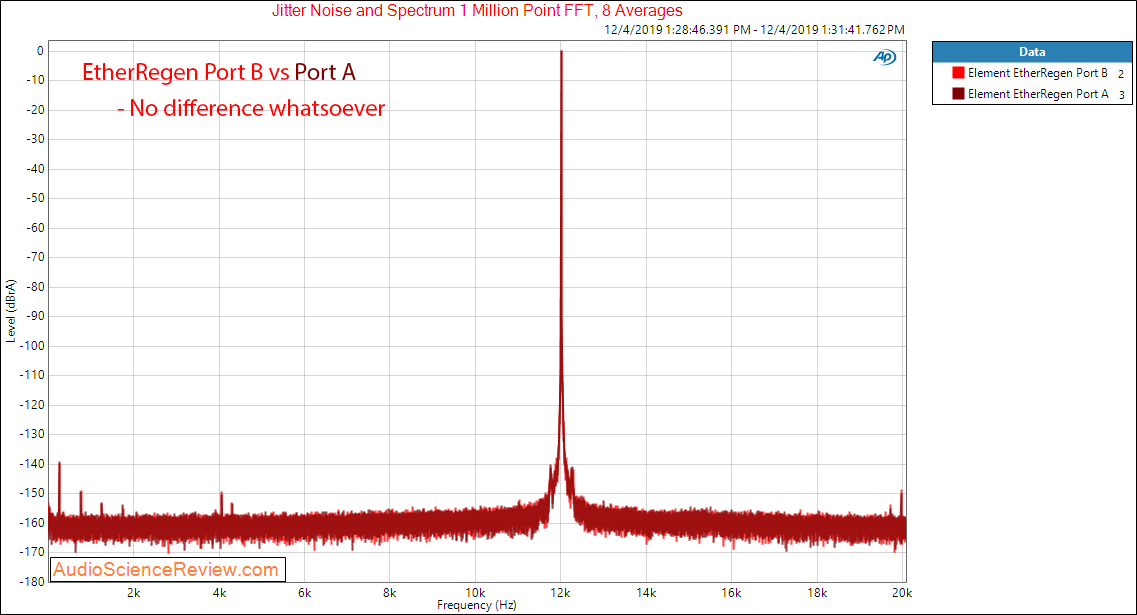
Task: Click the 6k frequency axis label
Action: pyautogui.click(x=305, y=593)
